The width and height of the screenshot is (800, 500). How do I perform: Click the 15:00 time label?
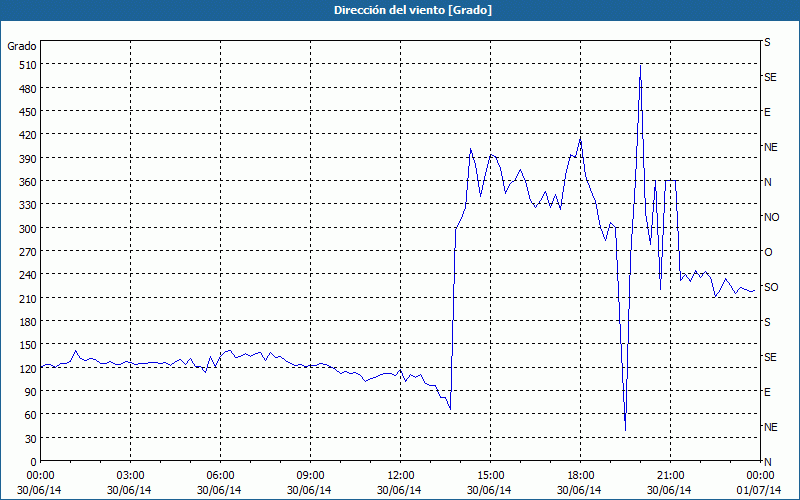(x=490, y=476)
